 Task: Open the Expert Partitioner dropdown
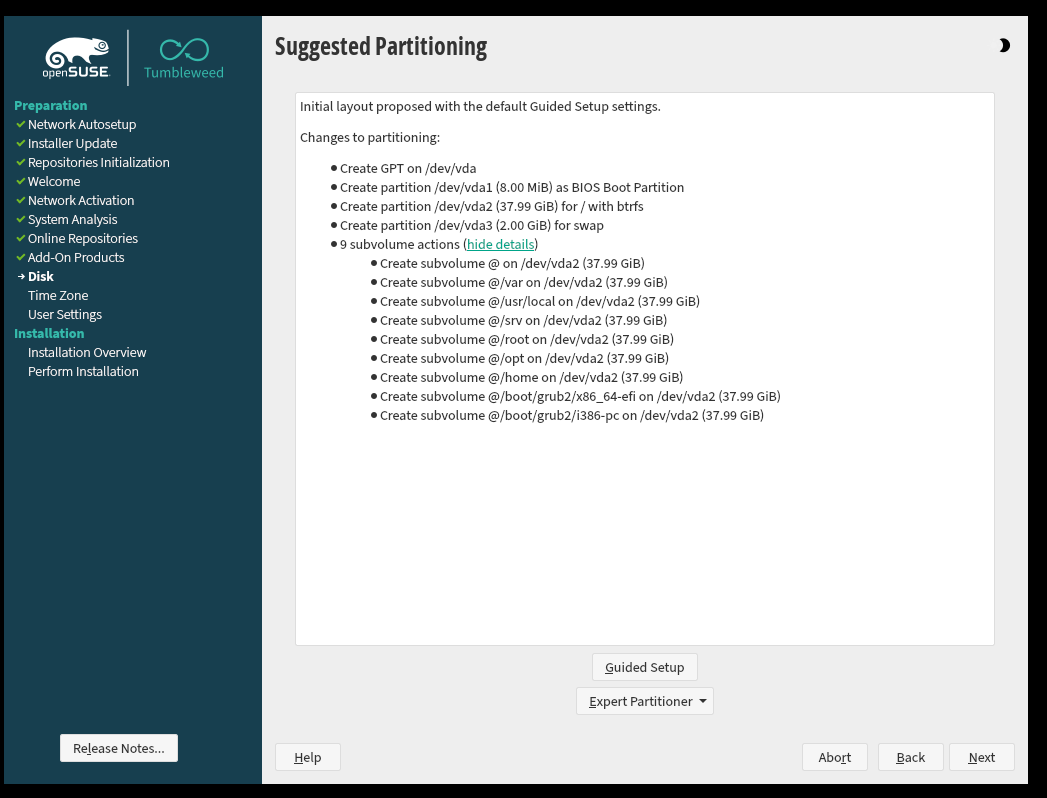coord(644,701)
